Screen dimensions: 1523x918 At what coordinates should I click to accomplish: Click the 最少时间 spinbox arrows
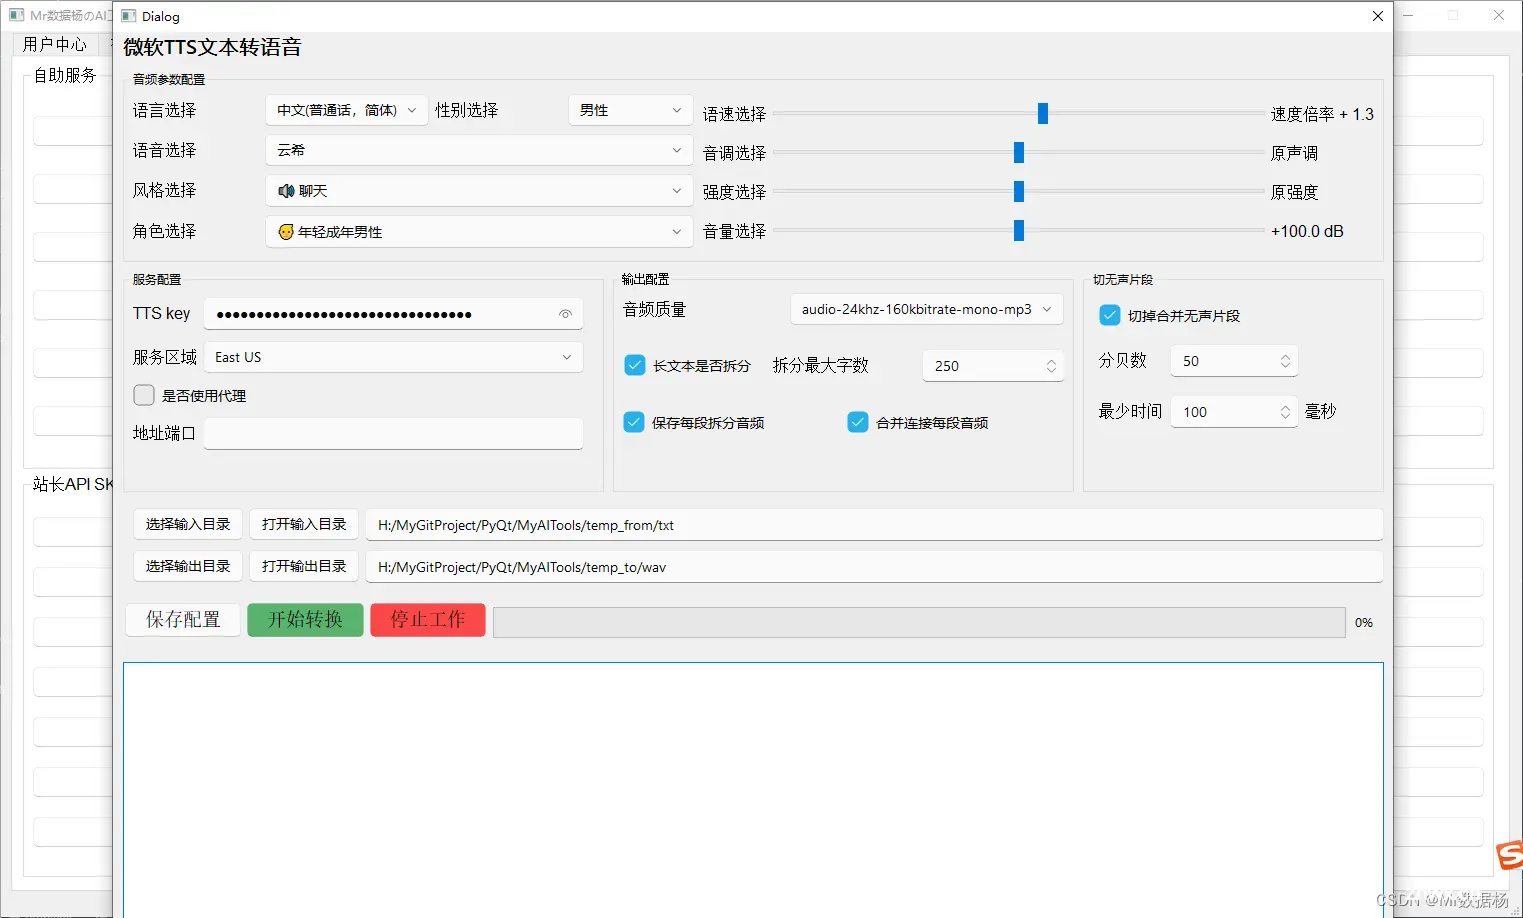(x=1285, y=412)
